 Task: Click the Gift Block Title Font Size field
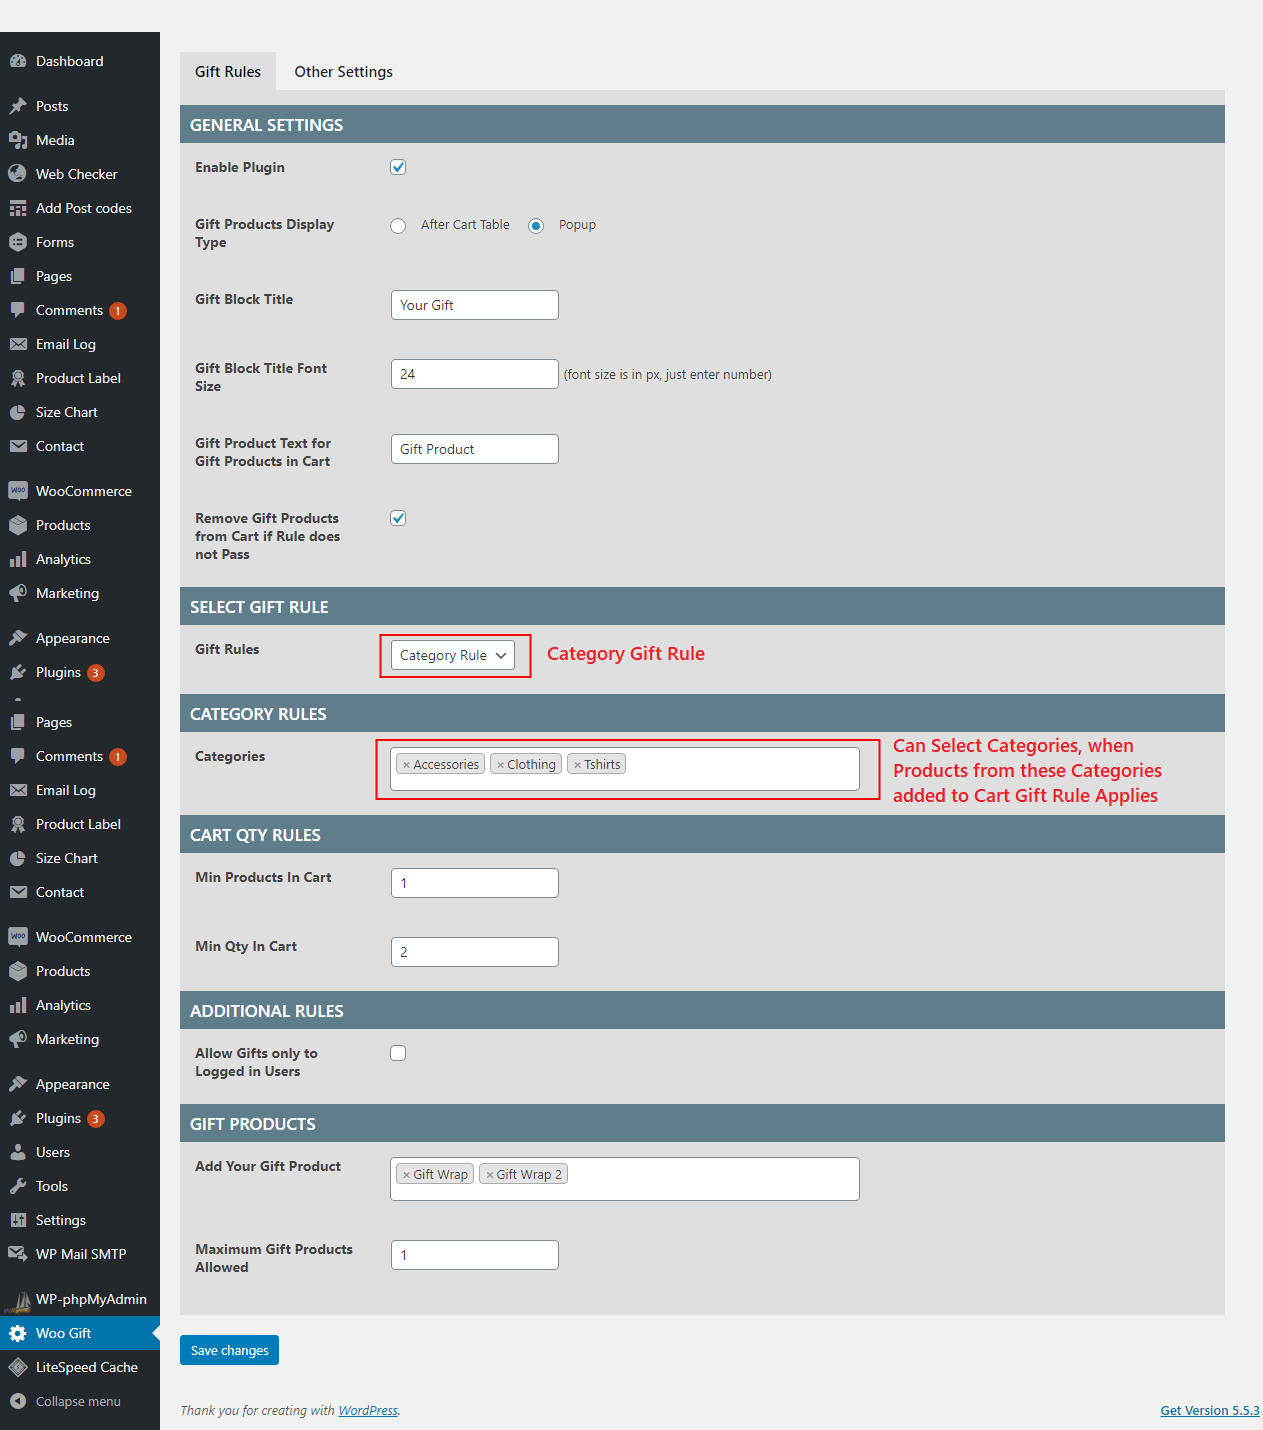point(475,374)
